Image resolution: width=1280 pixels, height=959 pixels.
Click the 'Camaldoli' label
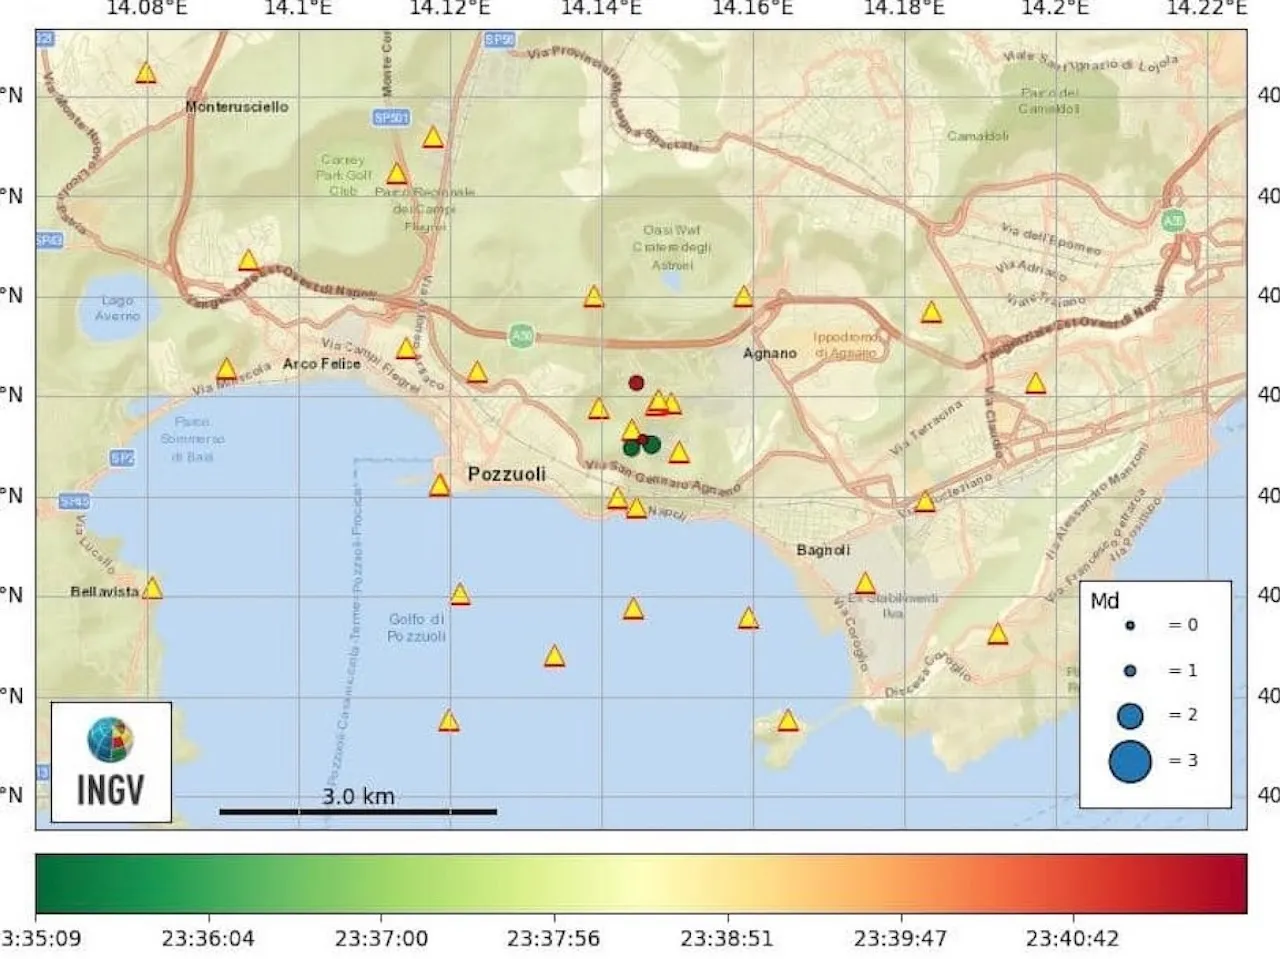[x=978, y=135]
